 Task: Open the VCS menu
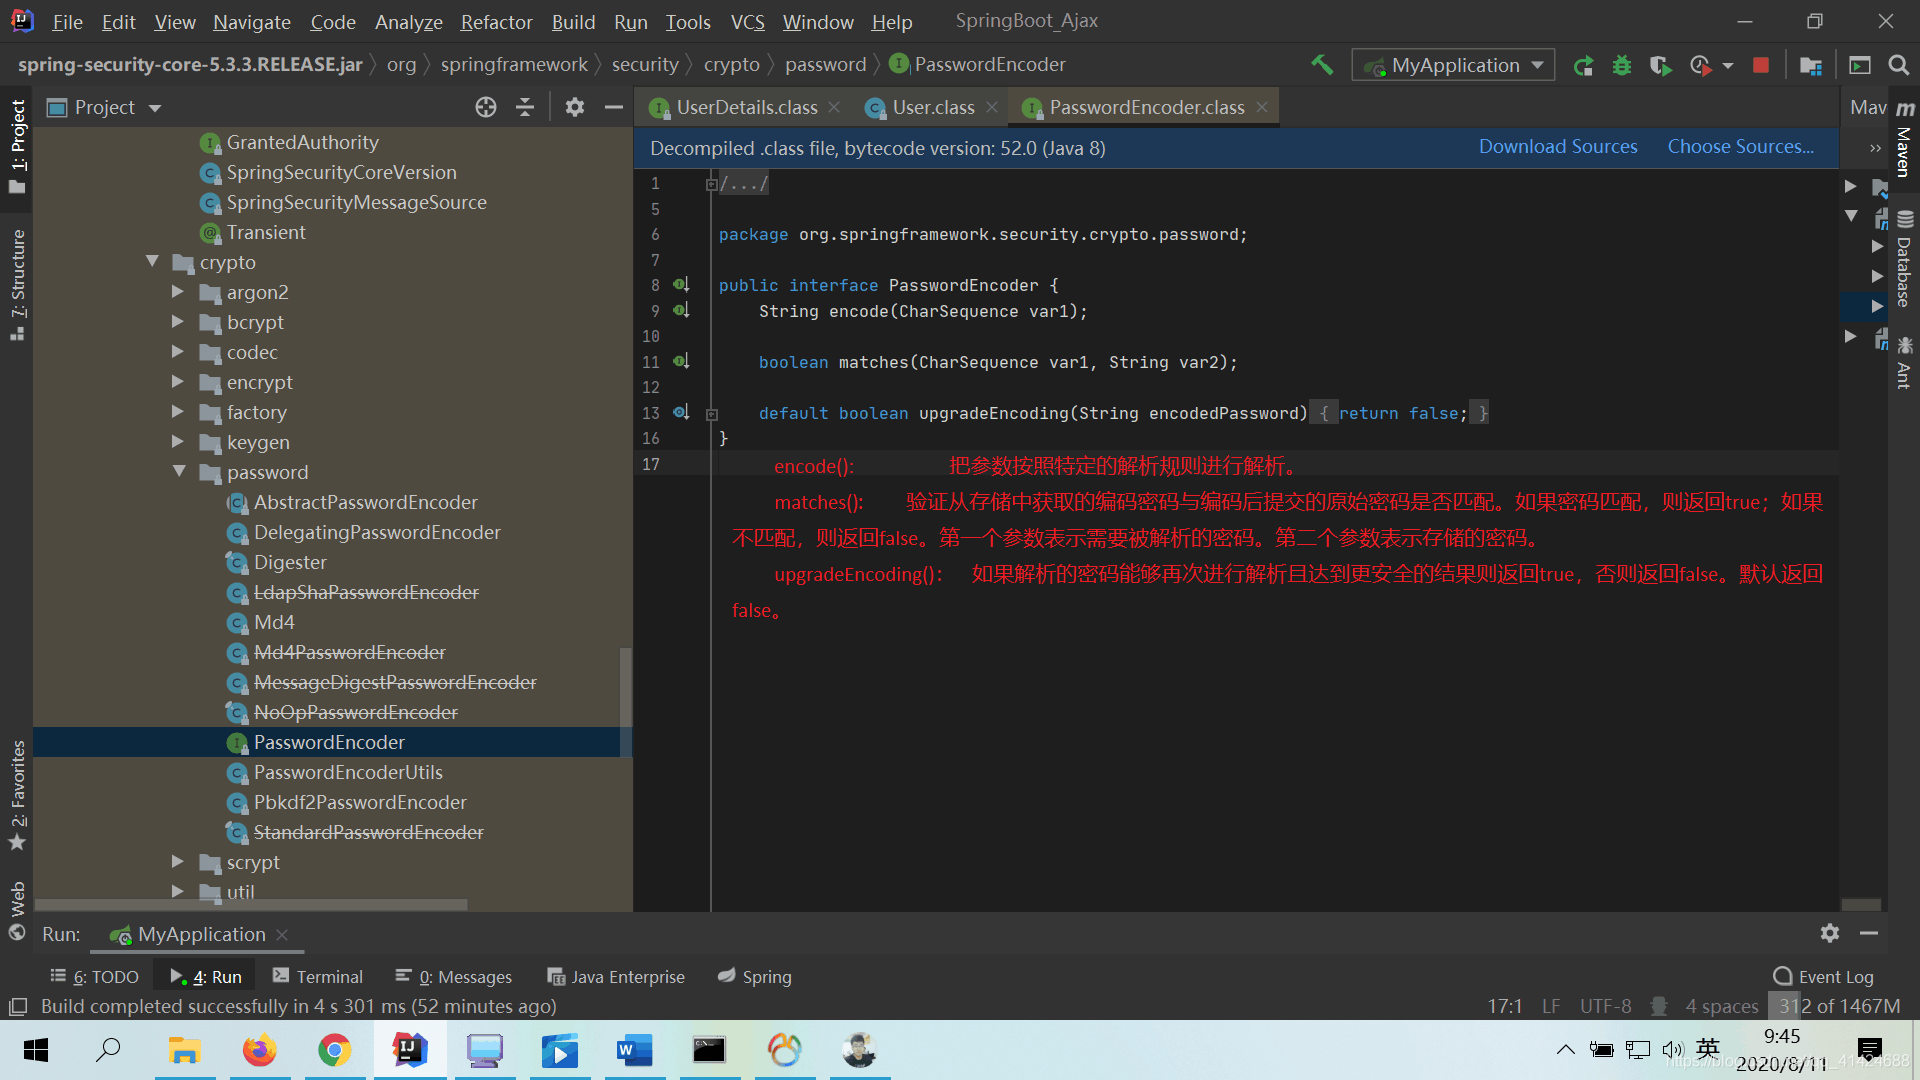747,22
